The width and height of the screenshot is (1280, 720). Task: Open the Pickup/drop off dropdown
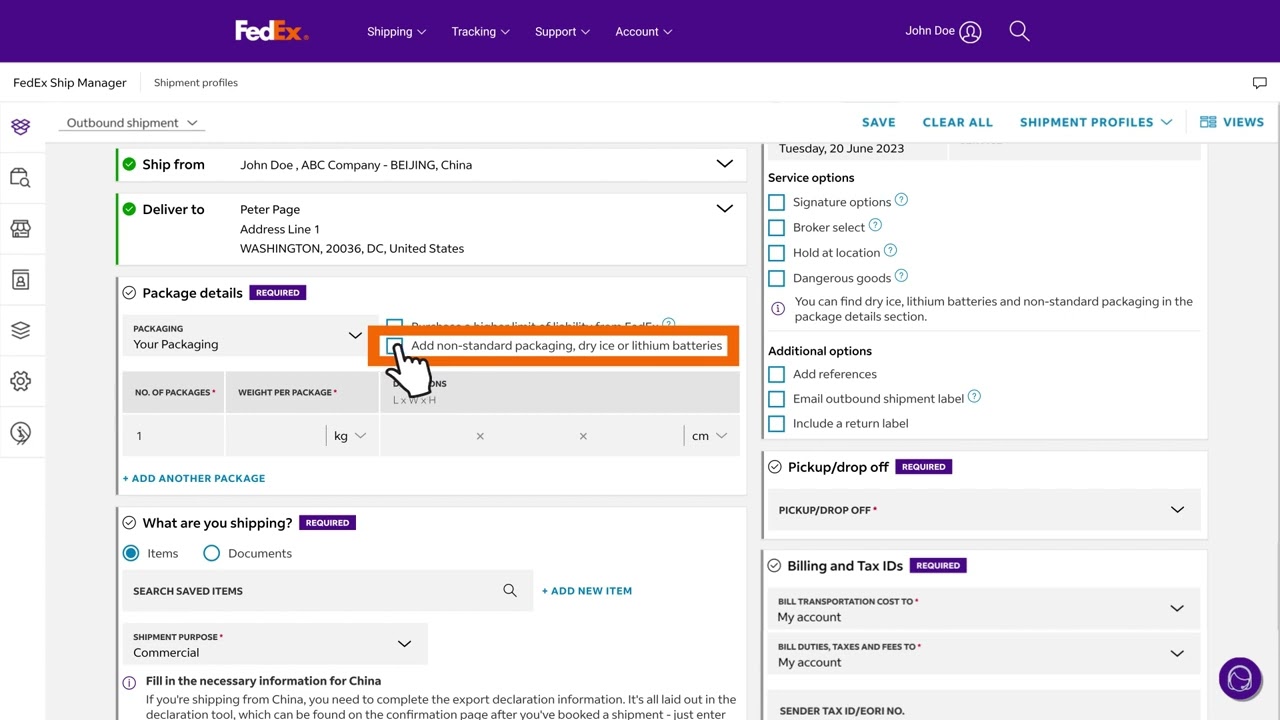(x=1177, y=510)
